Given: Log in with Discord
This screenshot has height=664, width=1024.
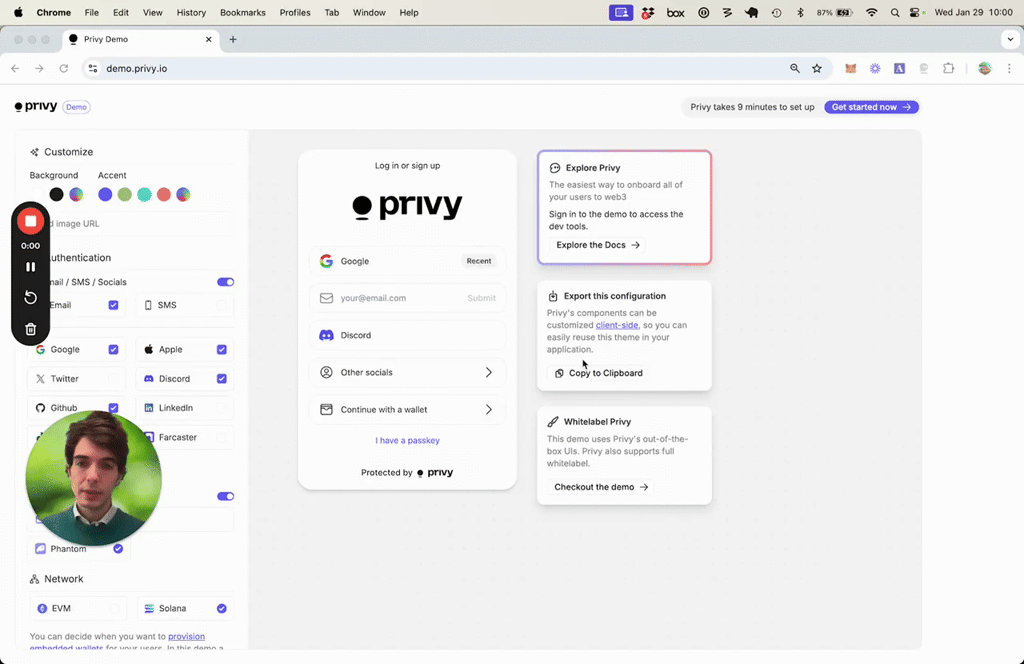Looking at the screenshot, I should [408, 335].
